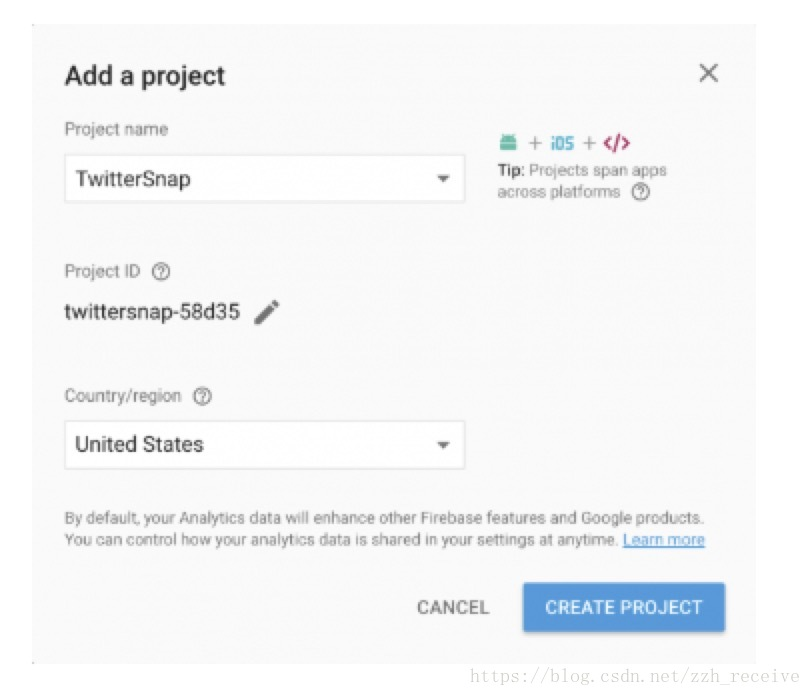This screenshot has height=696, width=812.
Task: Click the CANCEL button
Action: (x=453, y=607)
